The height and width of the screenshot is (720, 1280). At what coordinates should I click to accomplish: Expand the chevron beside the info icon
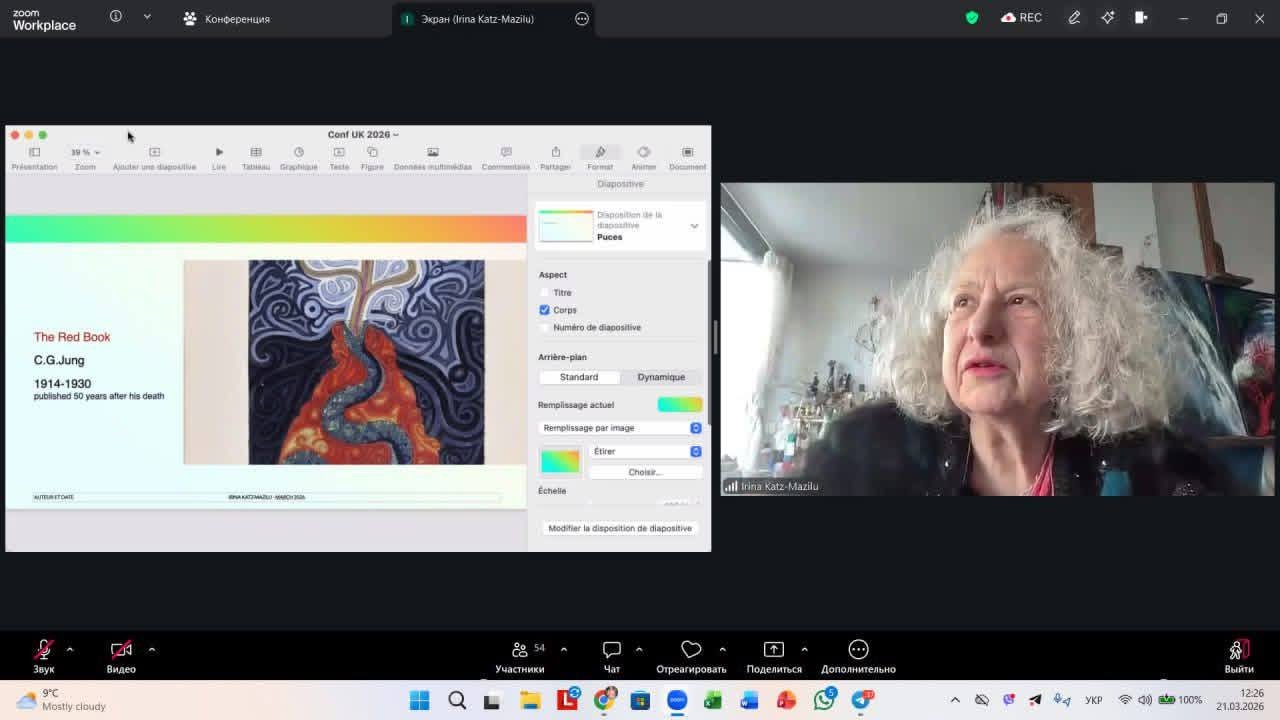click(147, 17)
